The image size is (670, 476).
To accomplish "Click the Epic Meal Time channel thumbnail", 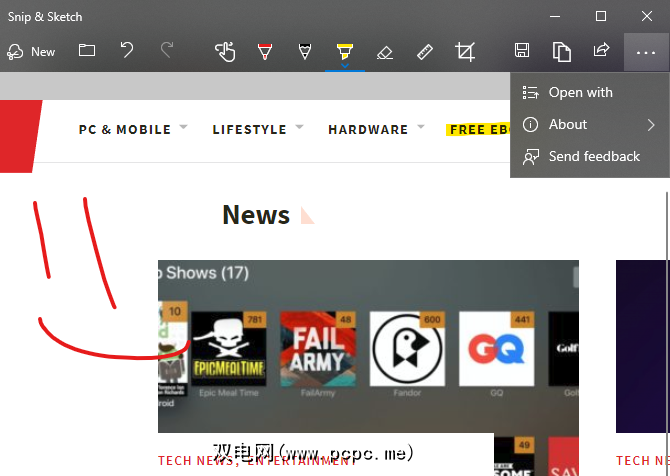I will pyautogui.click(x=229, y=349).
